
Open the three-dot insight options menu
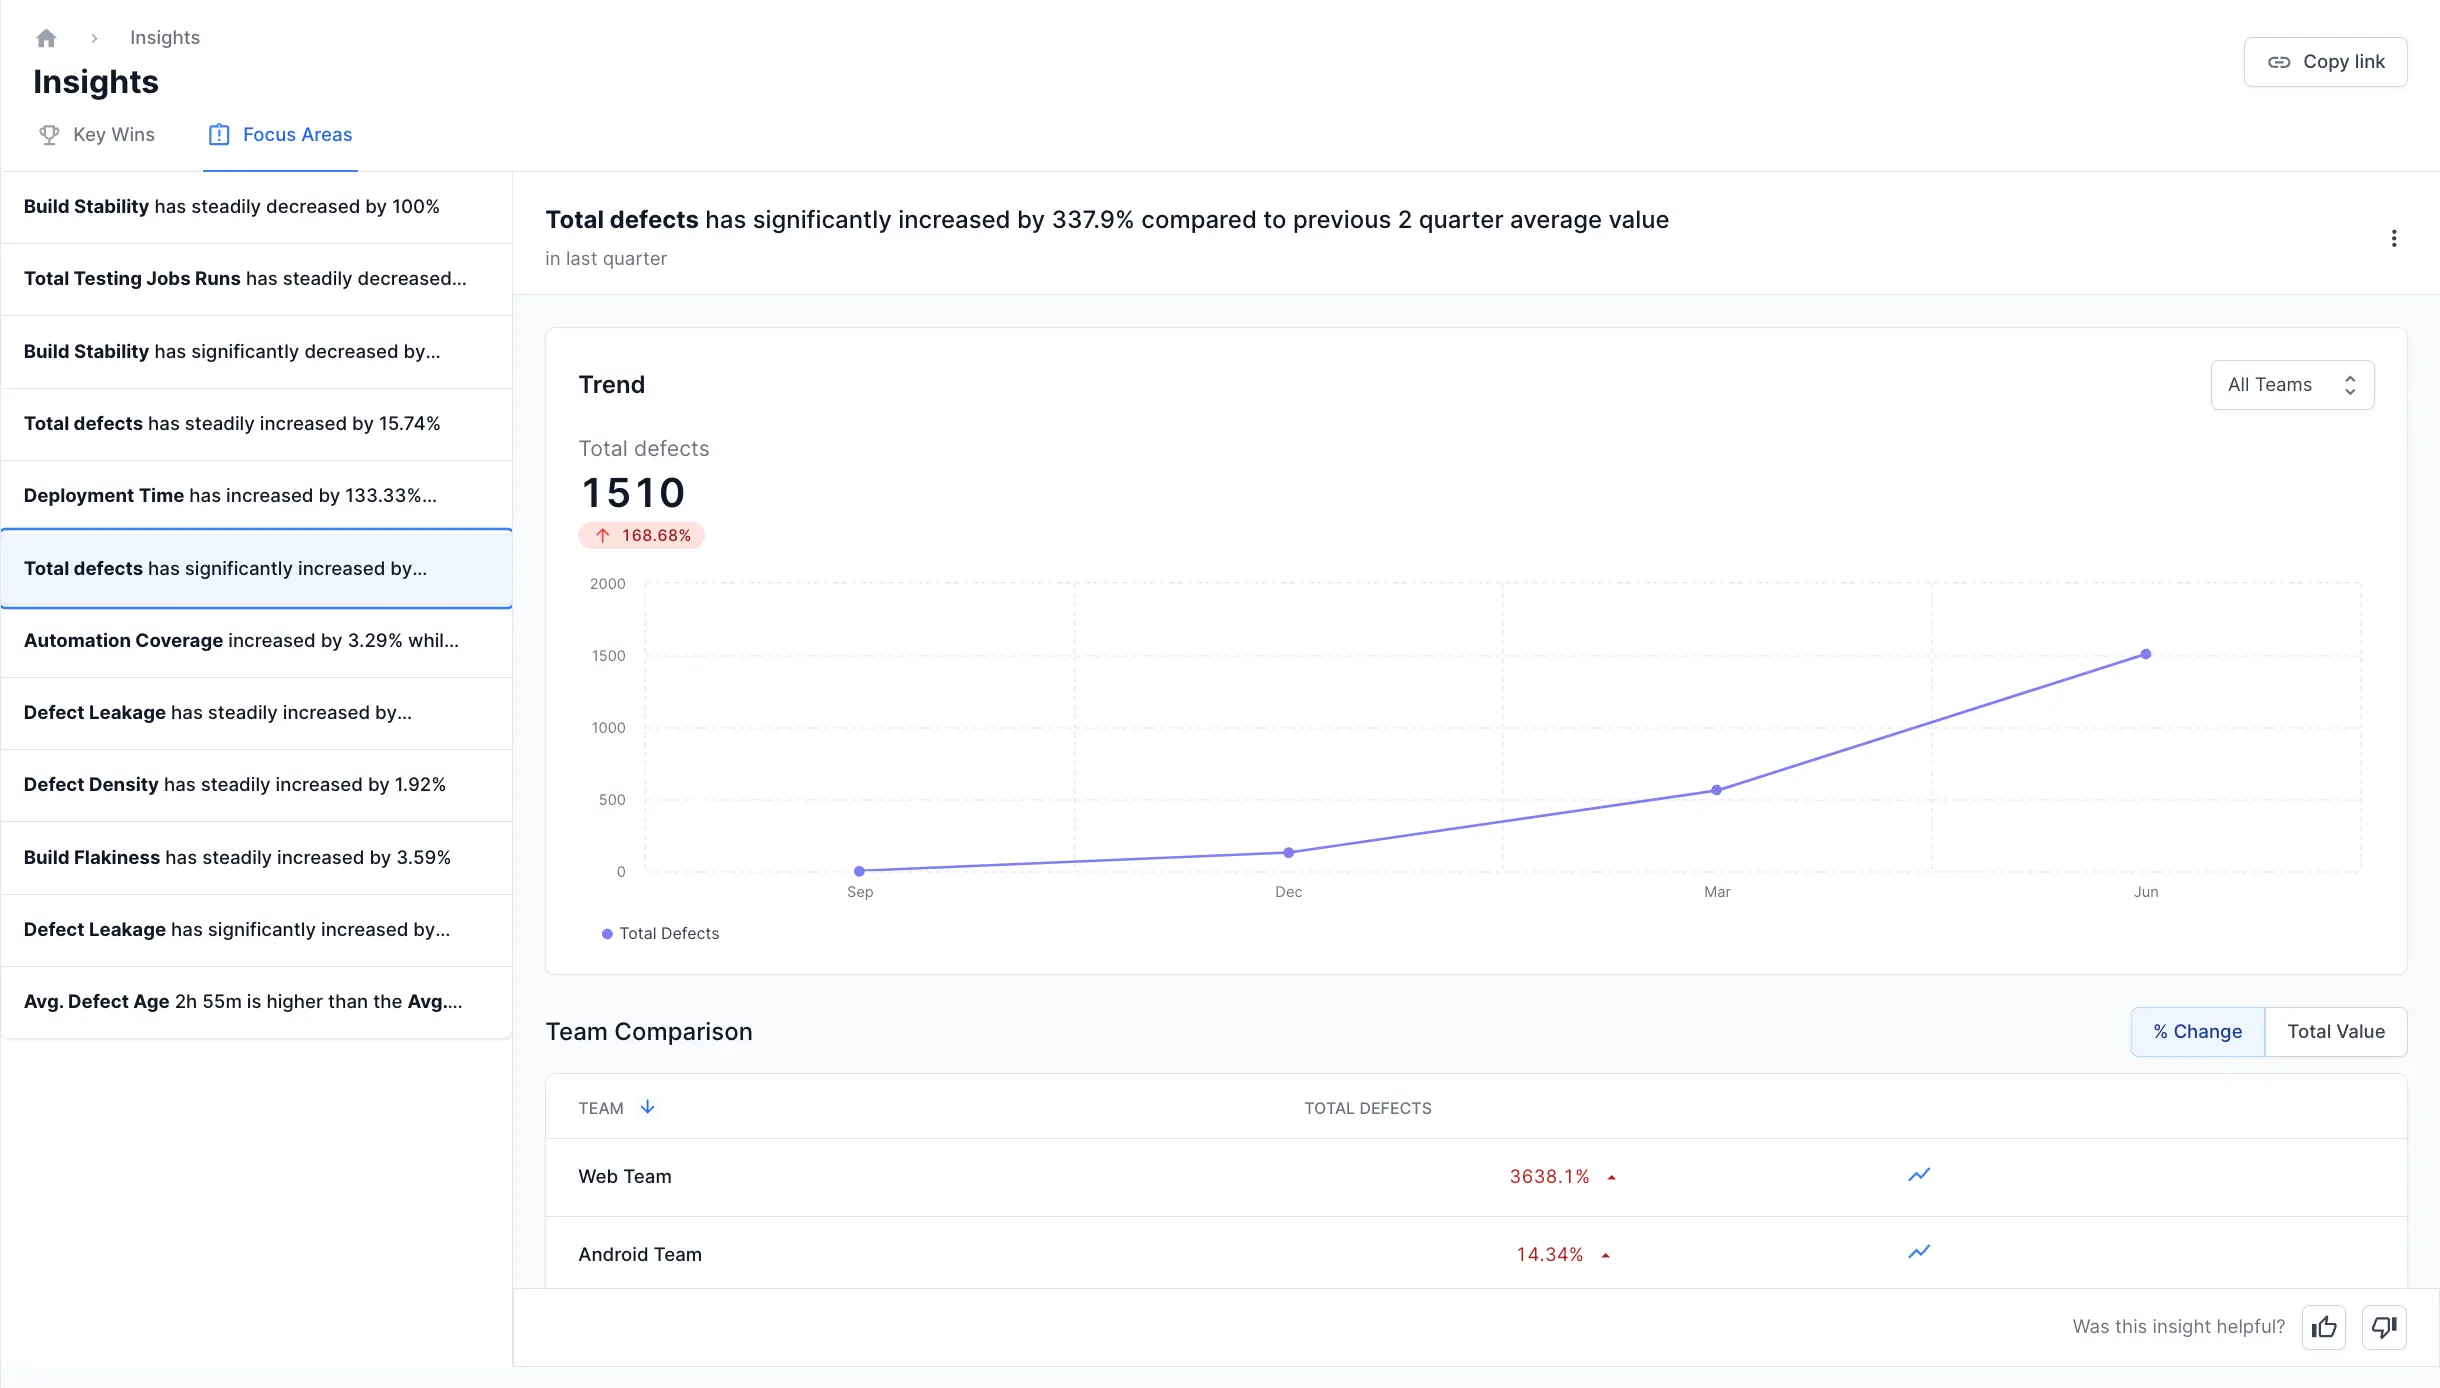[x=2393, y=238]
